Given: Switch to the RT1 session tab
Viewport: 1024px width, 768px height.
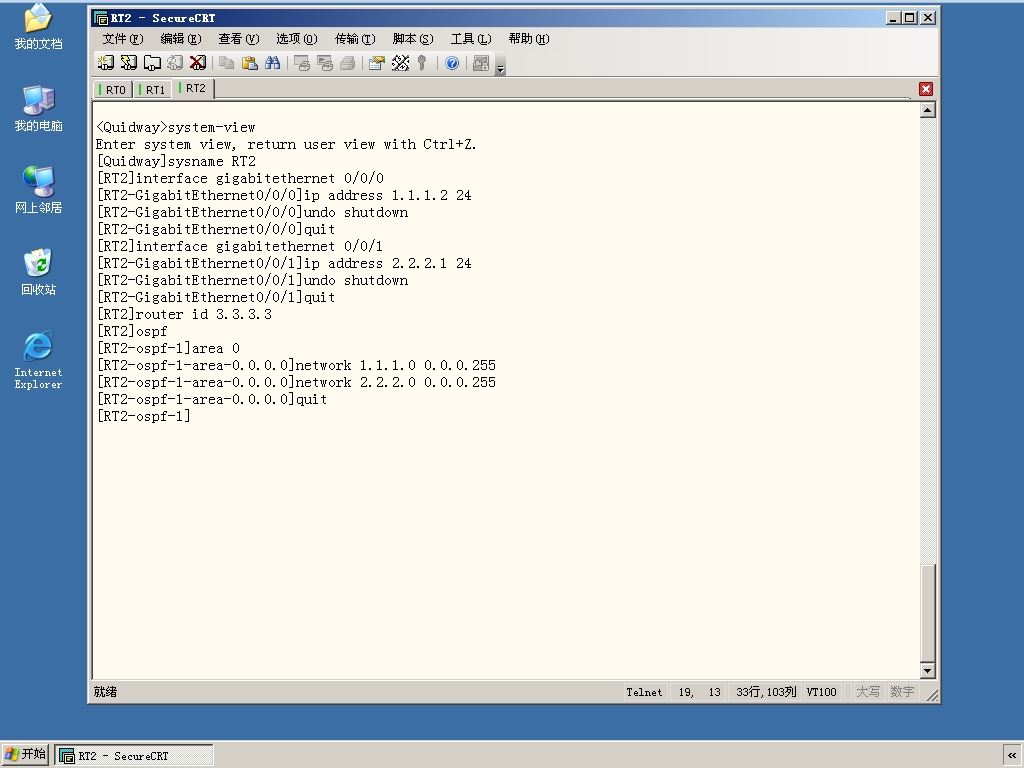Looking at the screenshot, I should [x=153, y=89].
